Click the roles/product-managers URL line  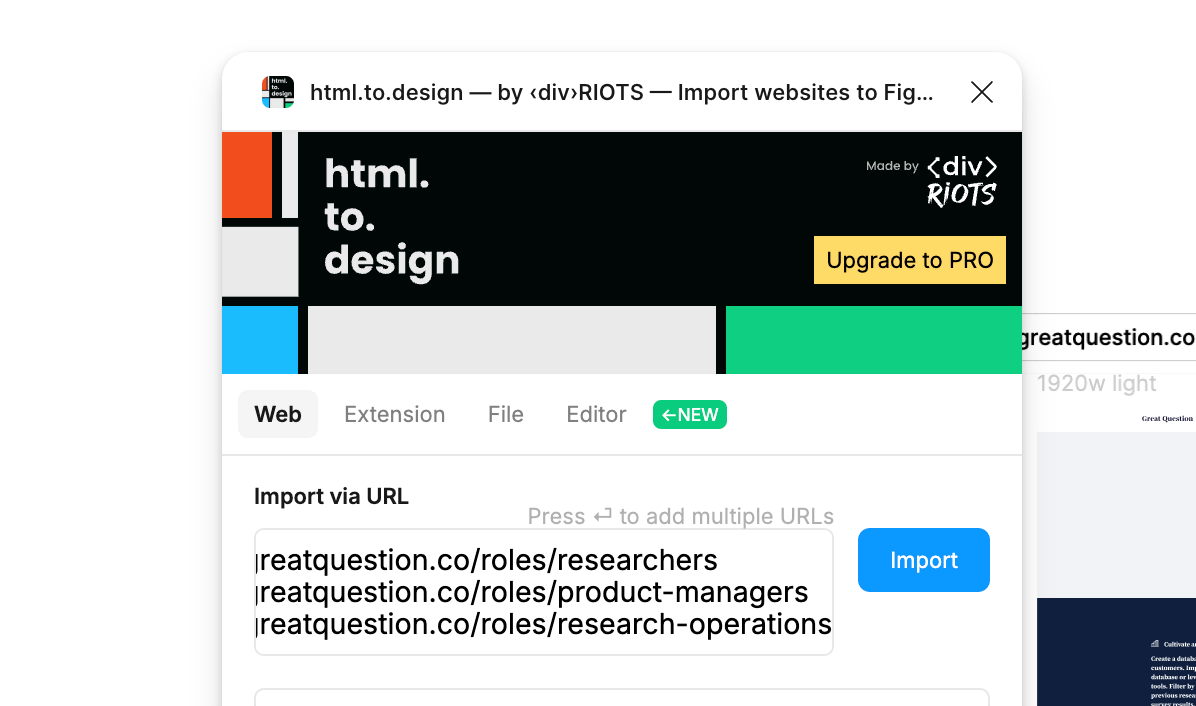[x=532, y=592]
